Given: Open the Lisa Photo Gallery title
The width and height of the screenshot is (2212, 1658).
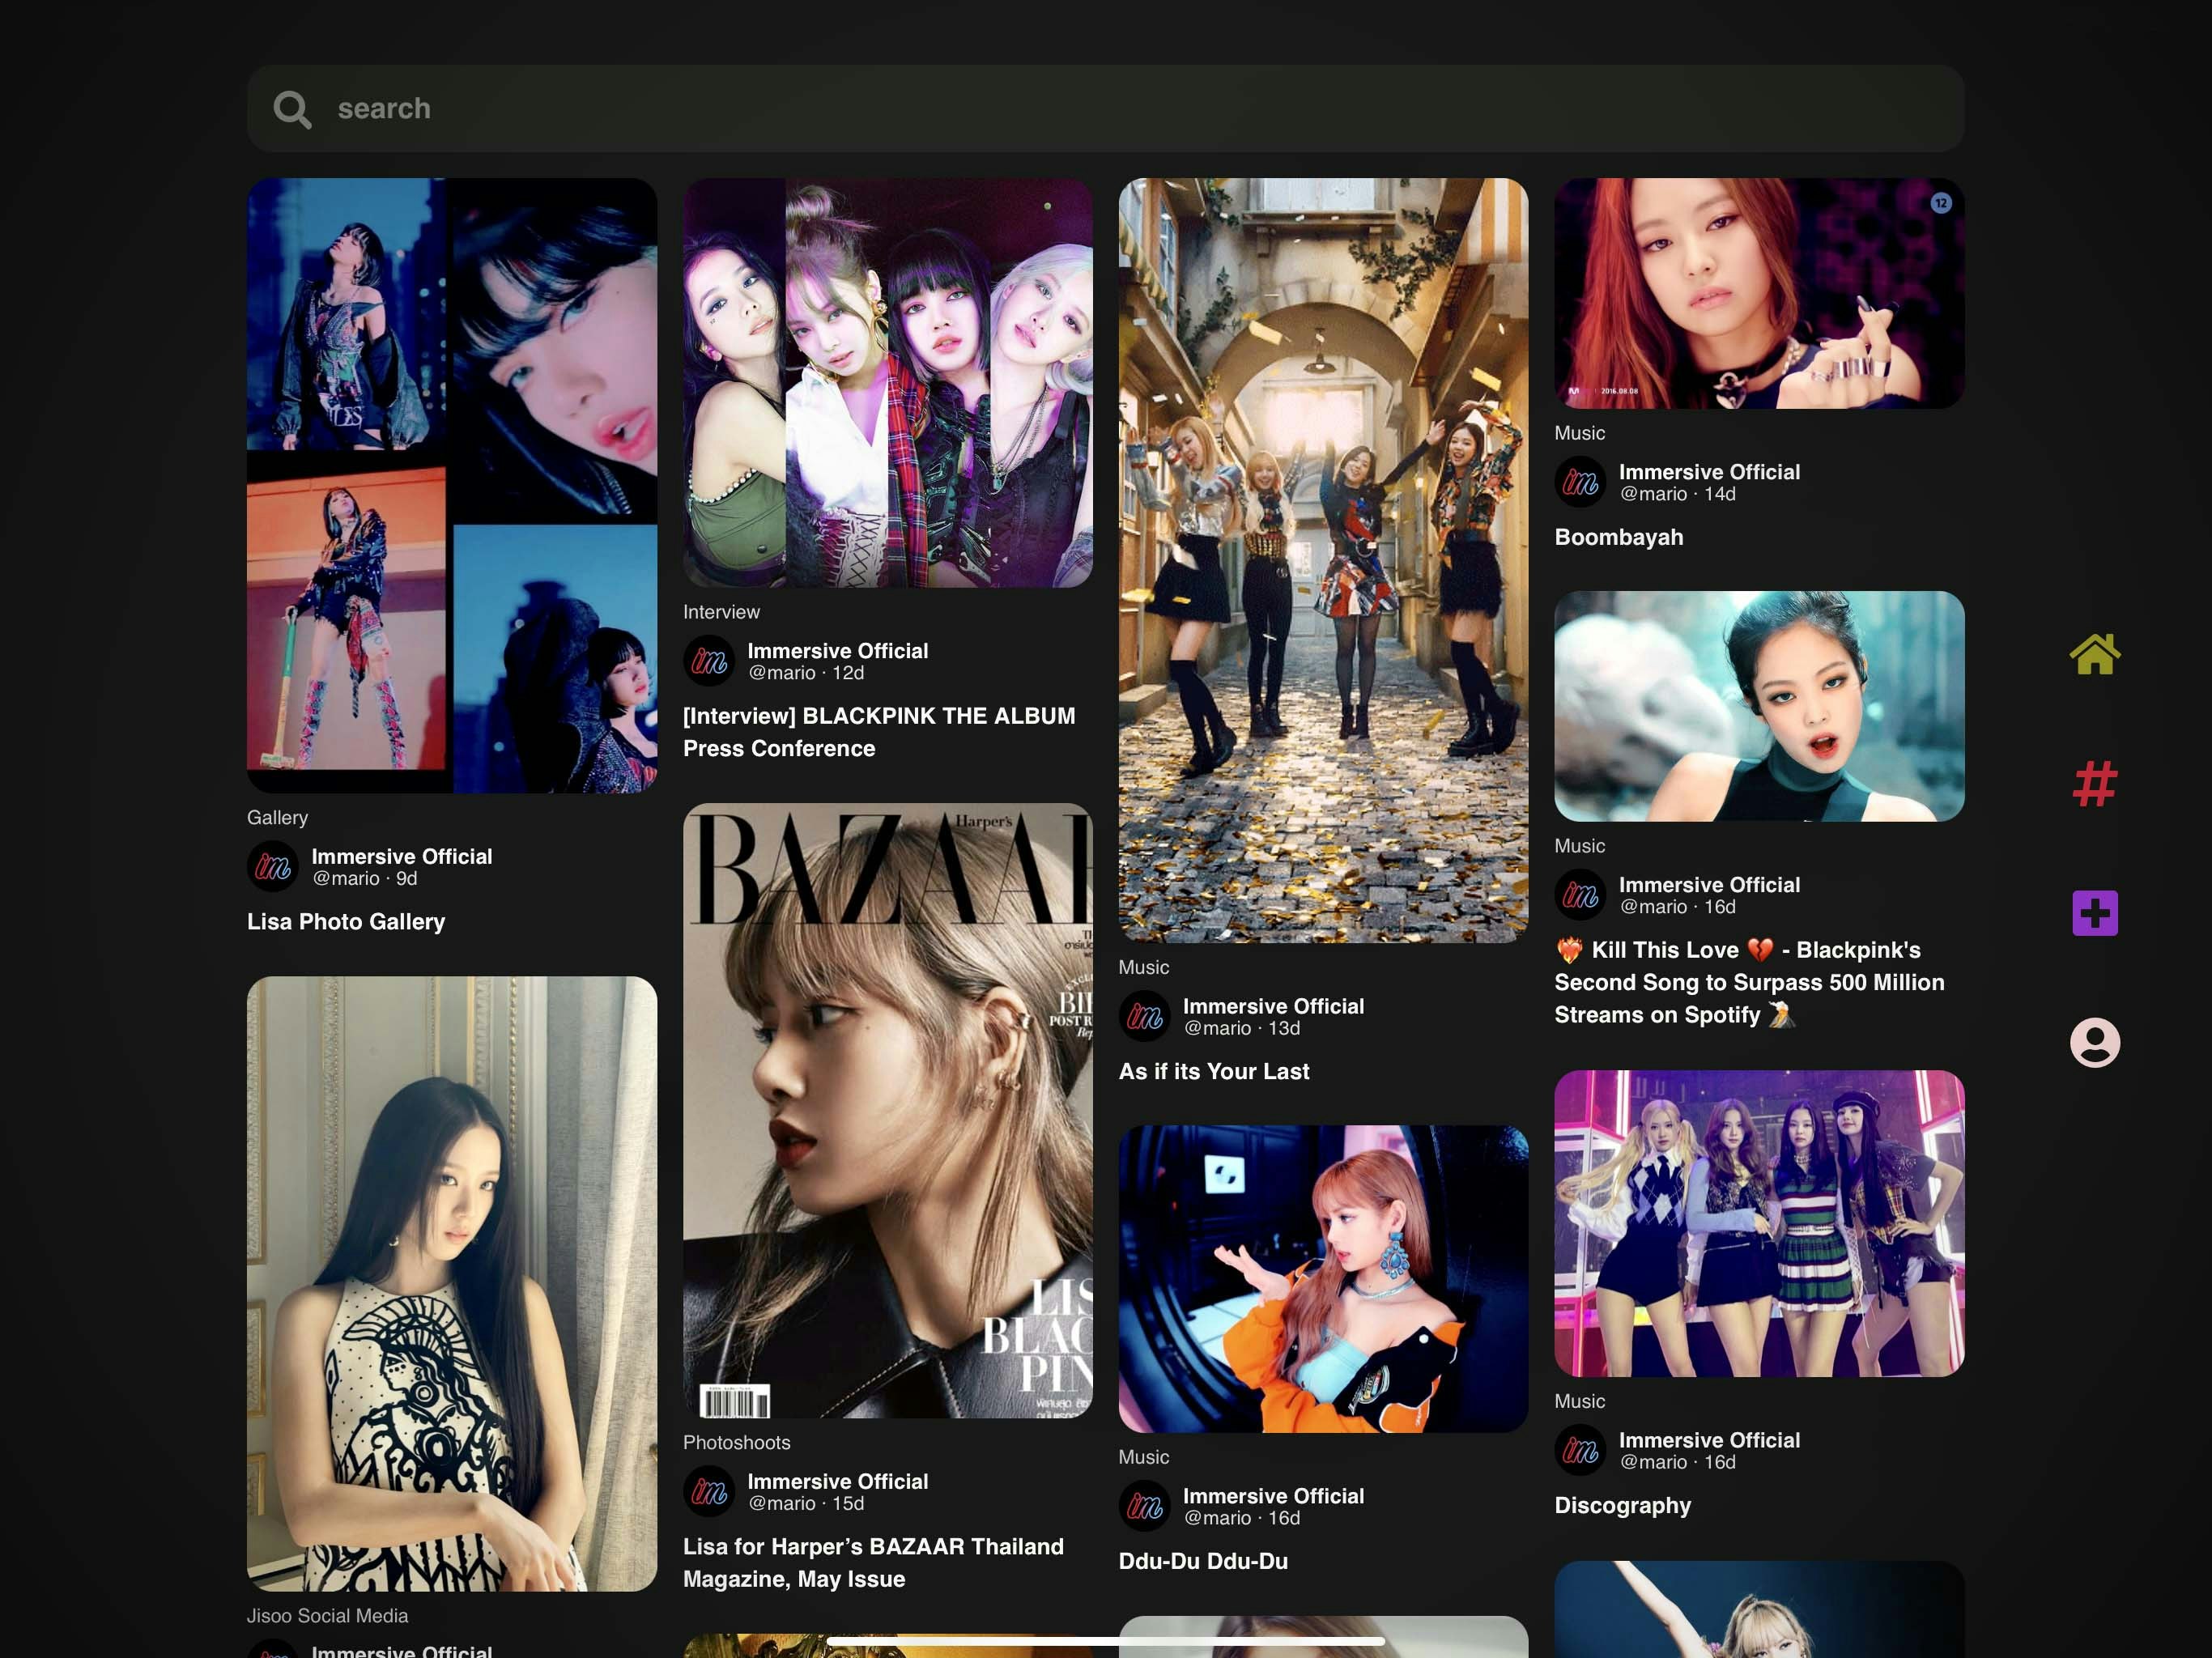Looking at the screenshot, I should pos(346,921).
